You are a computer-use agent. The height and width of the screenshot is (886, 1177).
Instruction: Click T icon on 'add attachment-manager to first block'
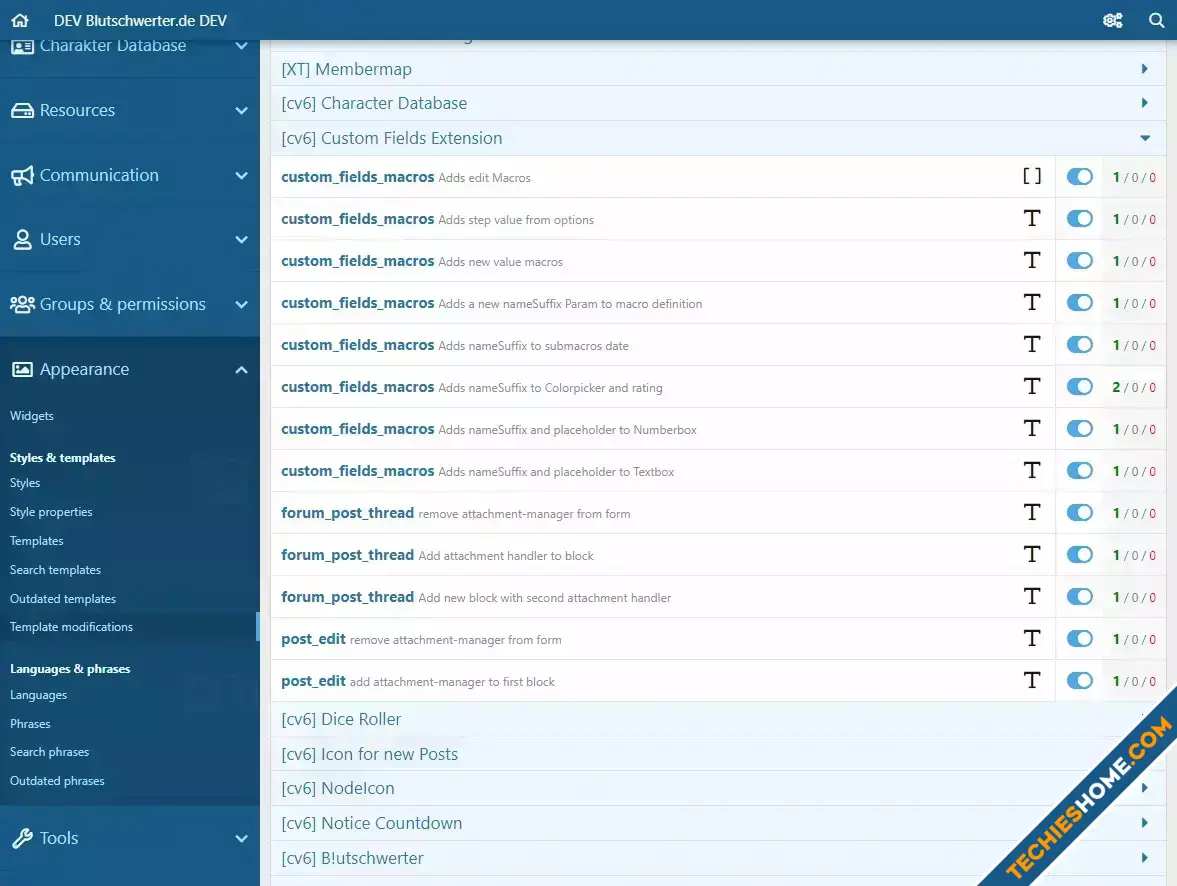[1032, 681]
